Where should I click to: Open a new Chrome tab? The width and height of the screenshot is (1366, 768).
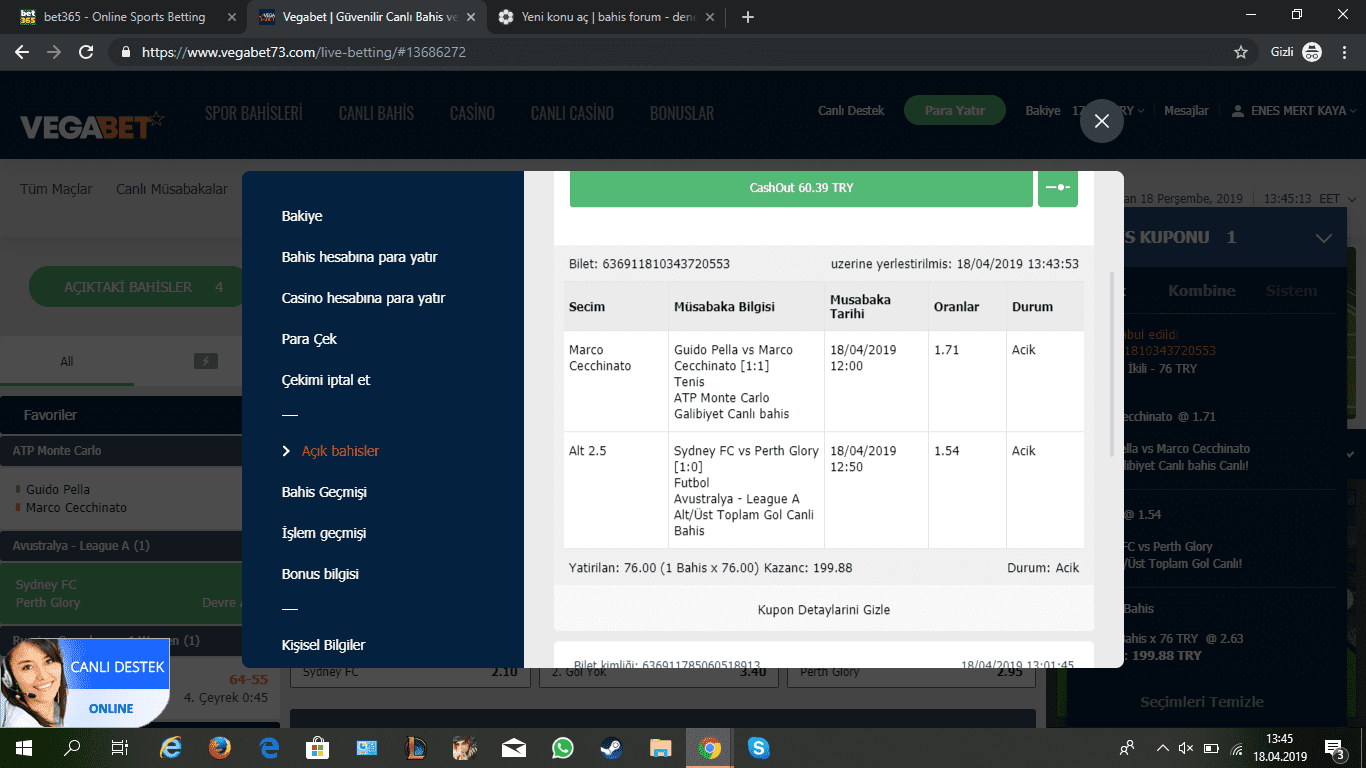(x=748, y=17)
